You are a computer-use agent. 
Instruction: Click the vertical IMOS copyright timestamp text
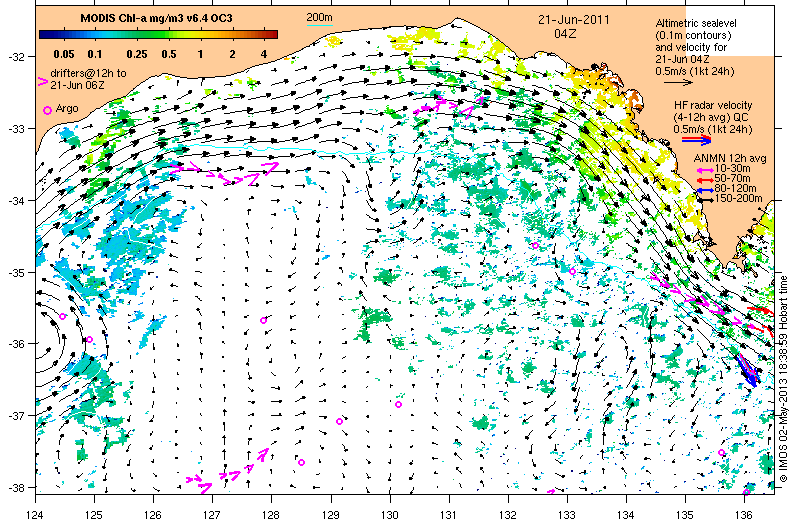tap(784, 379)
